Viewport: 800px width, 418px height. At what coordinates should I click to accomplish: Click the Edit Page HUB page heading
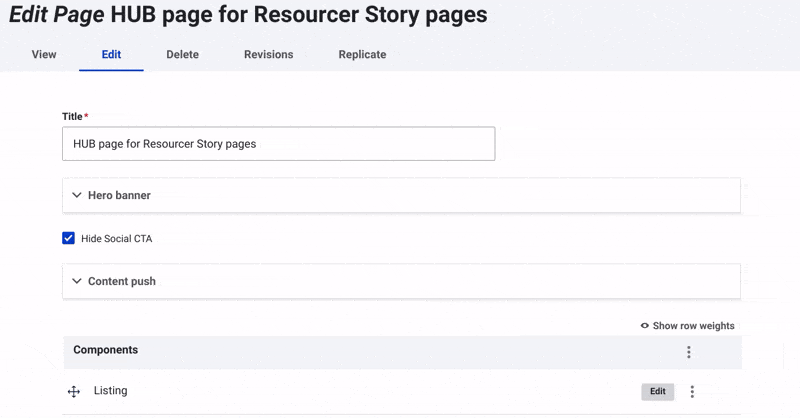pyautogui.click(x=248, y=14)
